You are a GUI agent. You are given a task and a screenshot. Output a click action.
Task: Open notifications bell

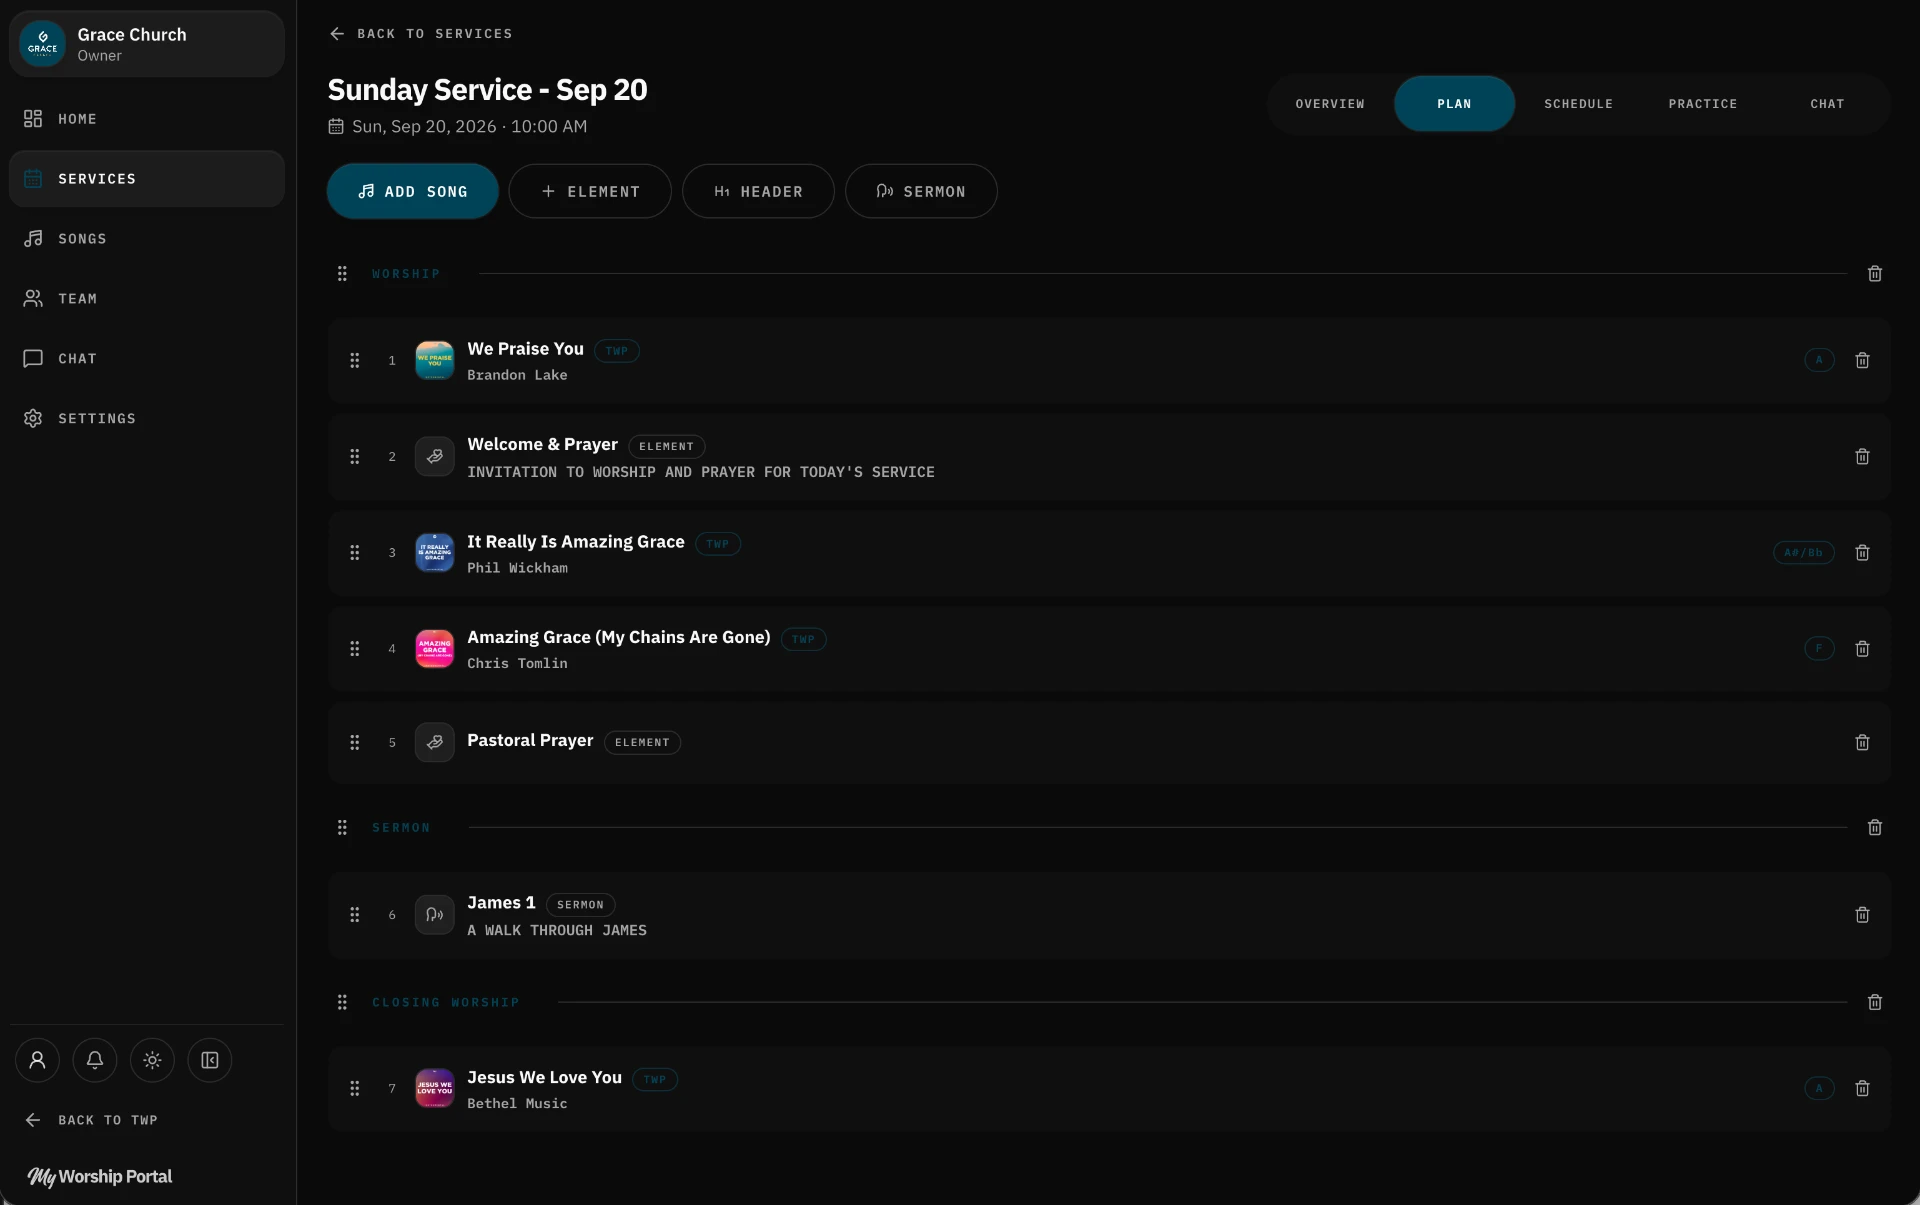click(x=95, y=1060)
